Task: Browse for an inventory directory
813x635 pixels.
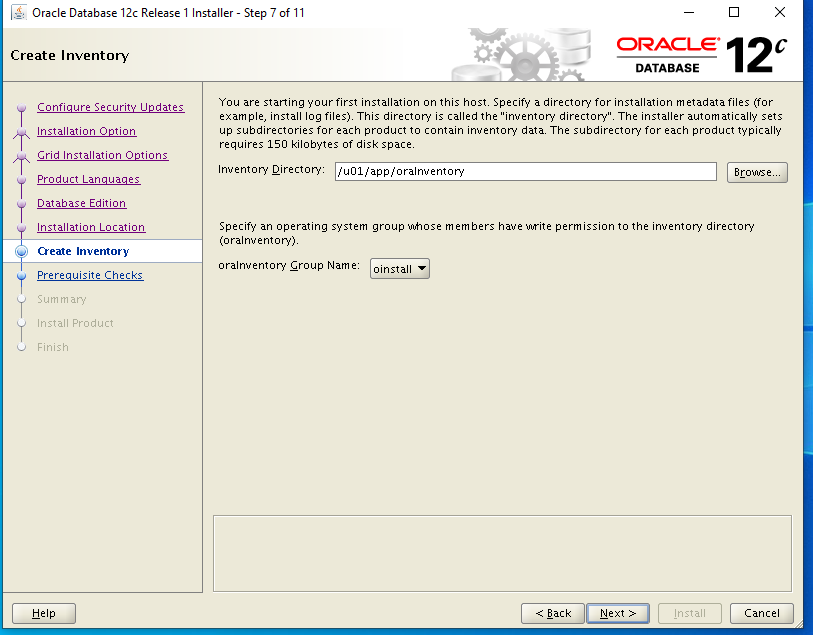Action: coord(757,173)
